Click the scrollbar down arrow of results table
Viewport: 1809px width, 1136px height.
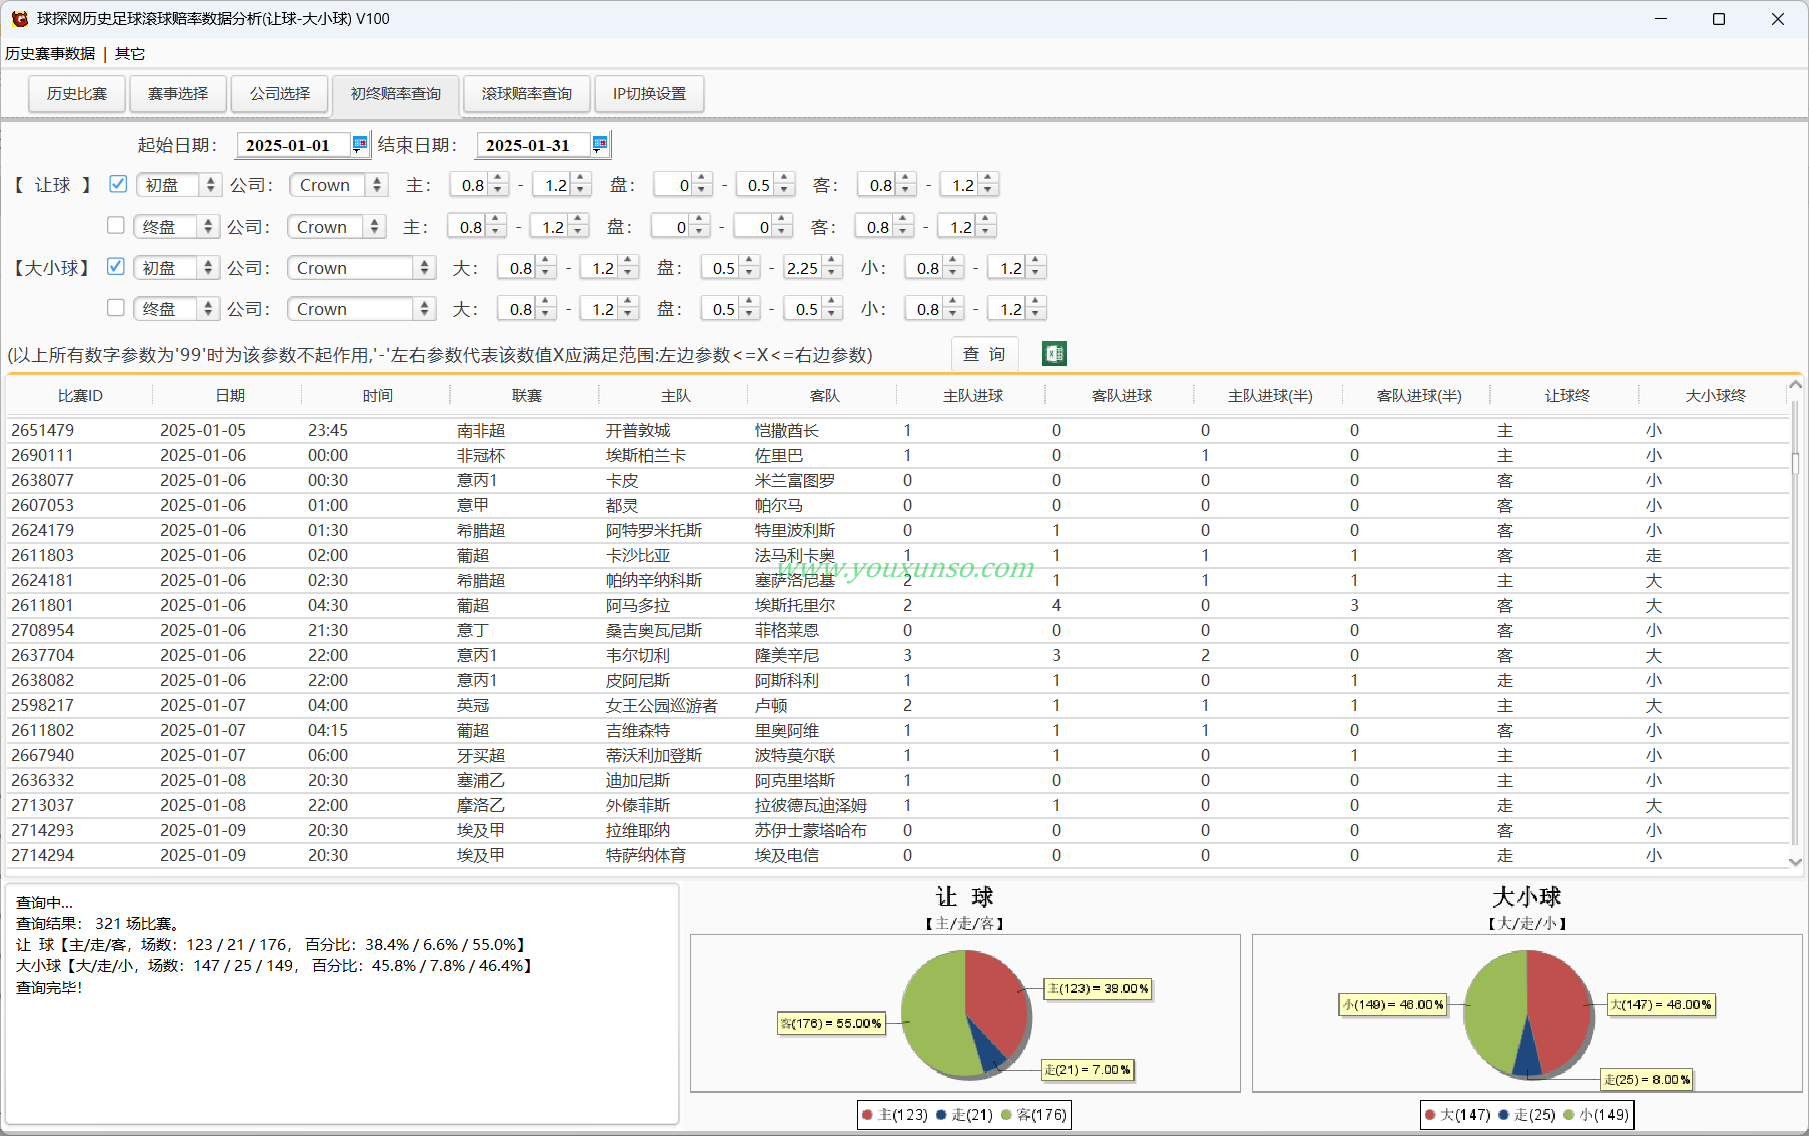coord(1796,861)
